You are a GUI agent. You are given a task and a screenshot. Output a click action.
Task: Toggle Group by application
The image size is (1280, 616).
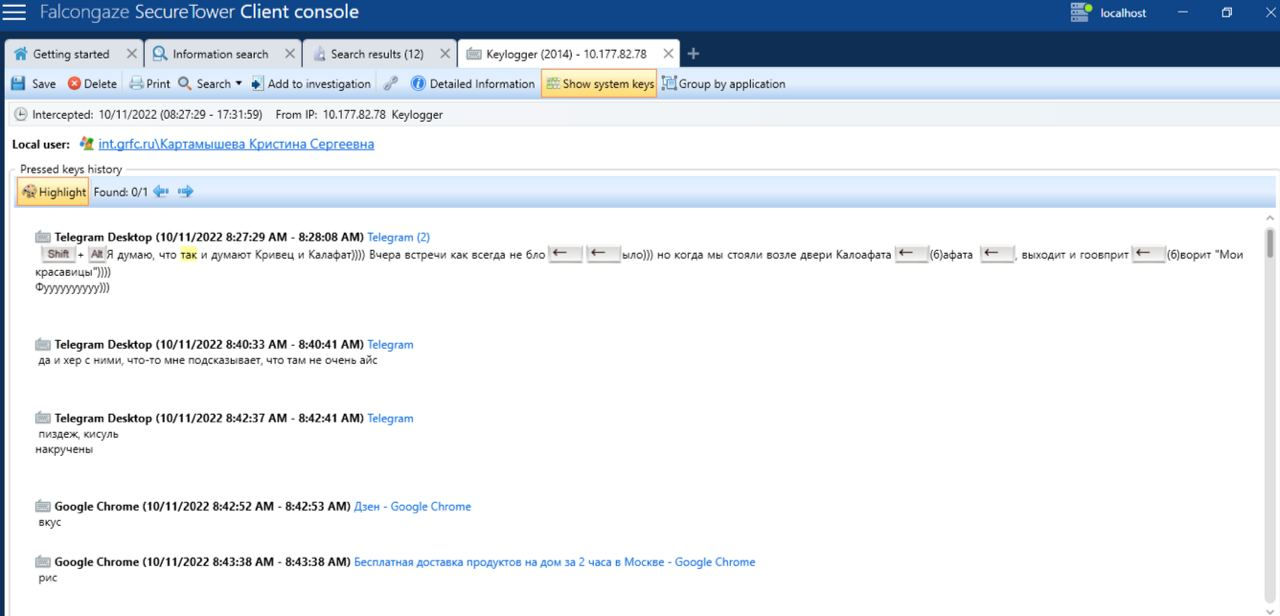click(724, 84)
